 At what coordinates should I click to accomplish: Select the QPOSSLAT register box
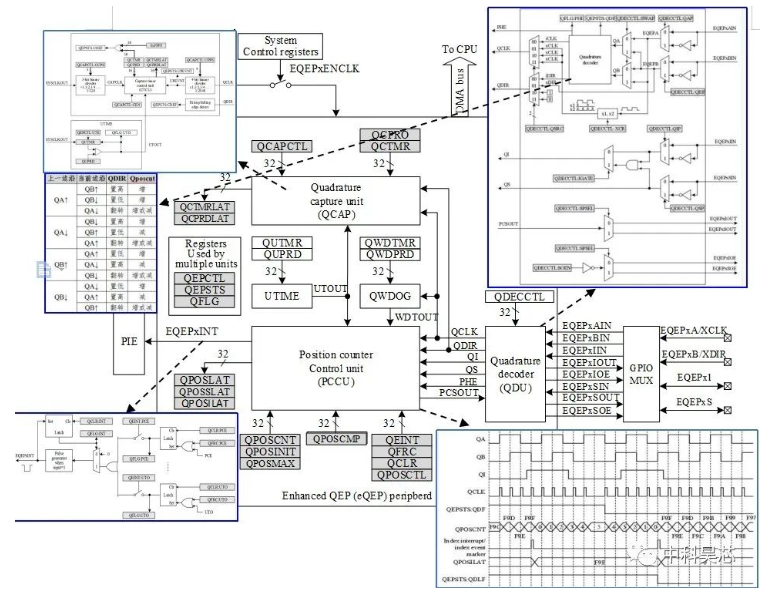click(x=205, y=392)
